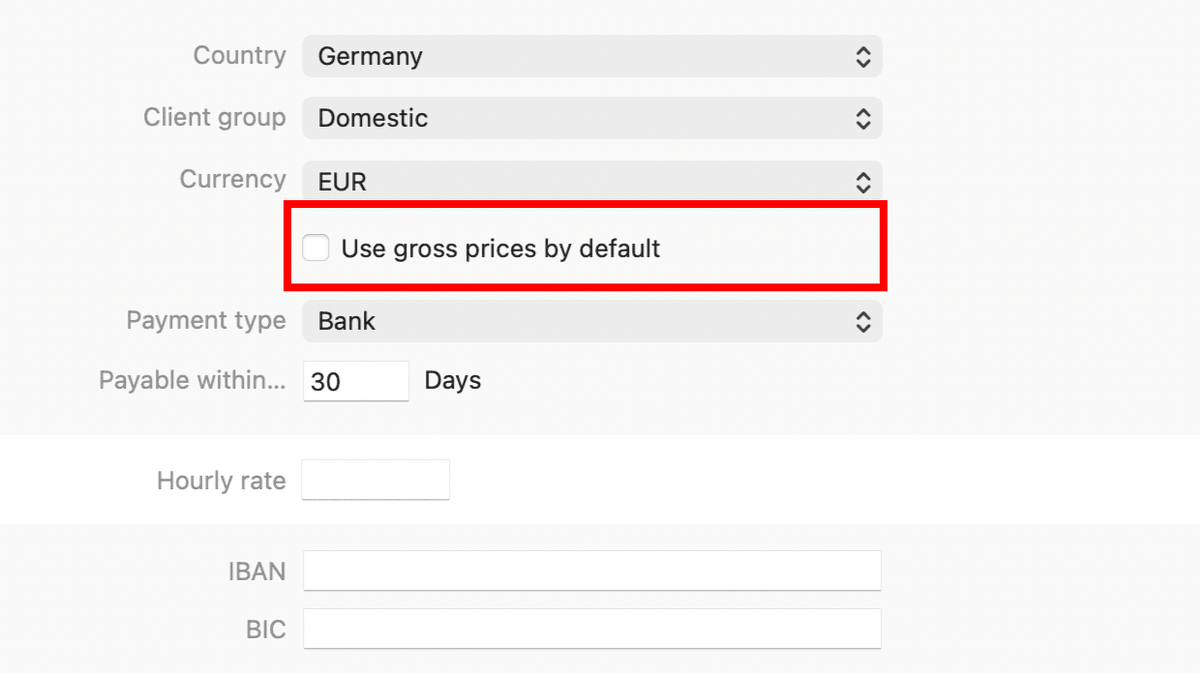Click the 'Use gross prices by default' text
The height and width of the screenshot is (674, 1200).
coord(500,248)
